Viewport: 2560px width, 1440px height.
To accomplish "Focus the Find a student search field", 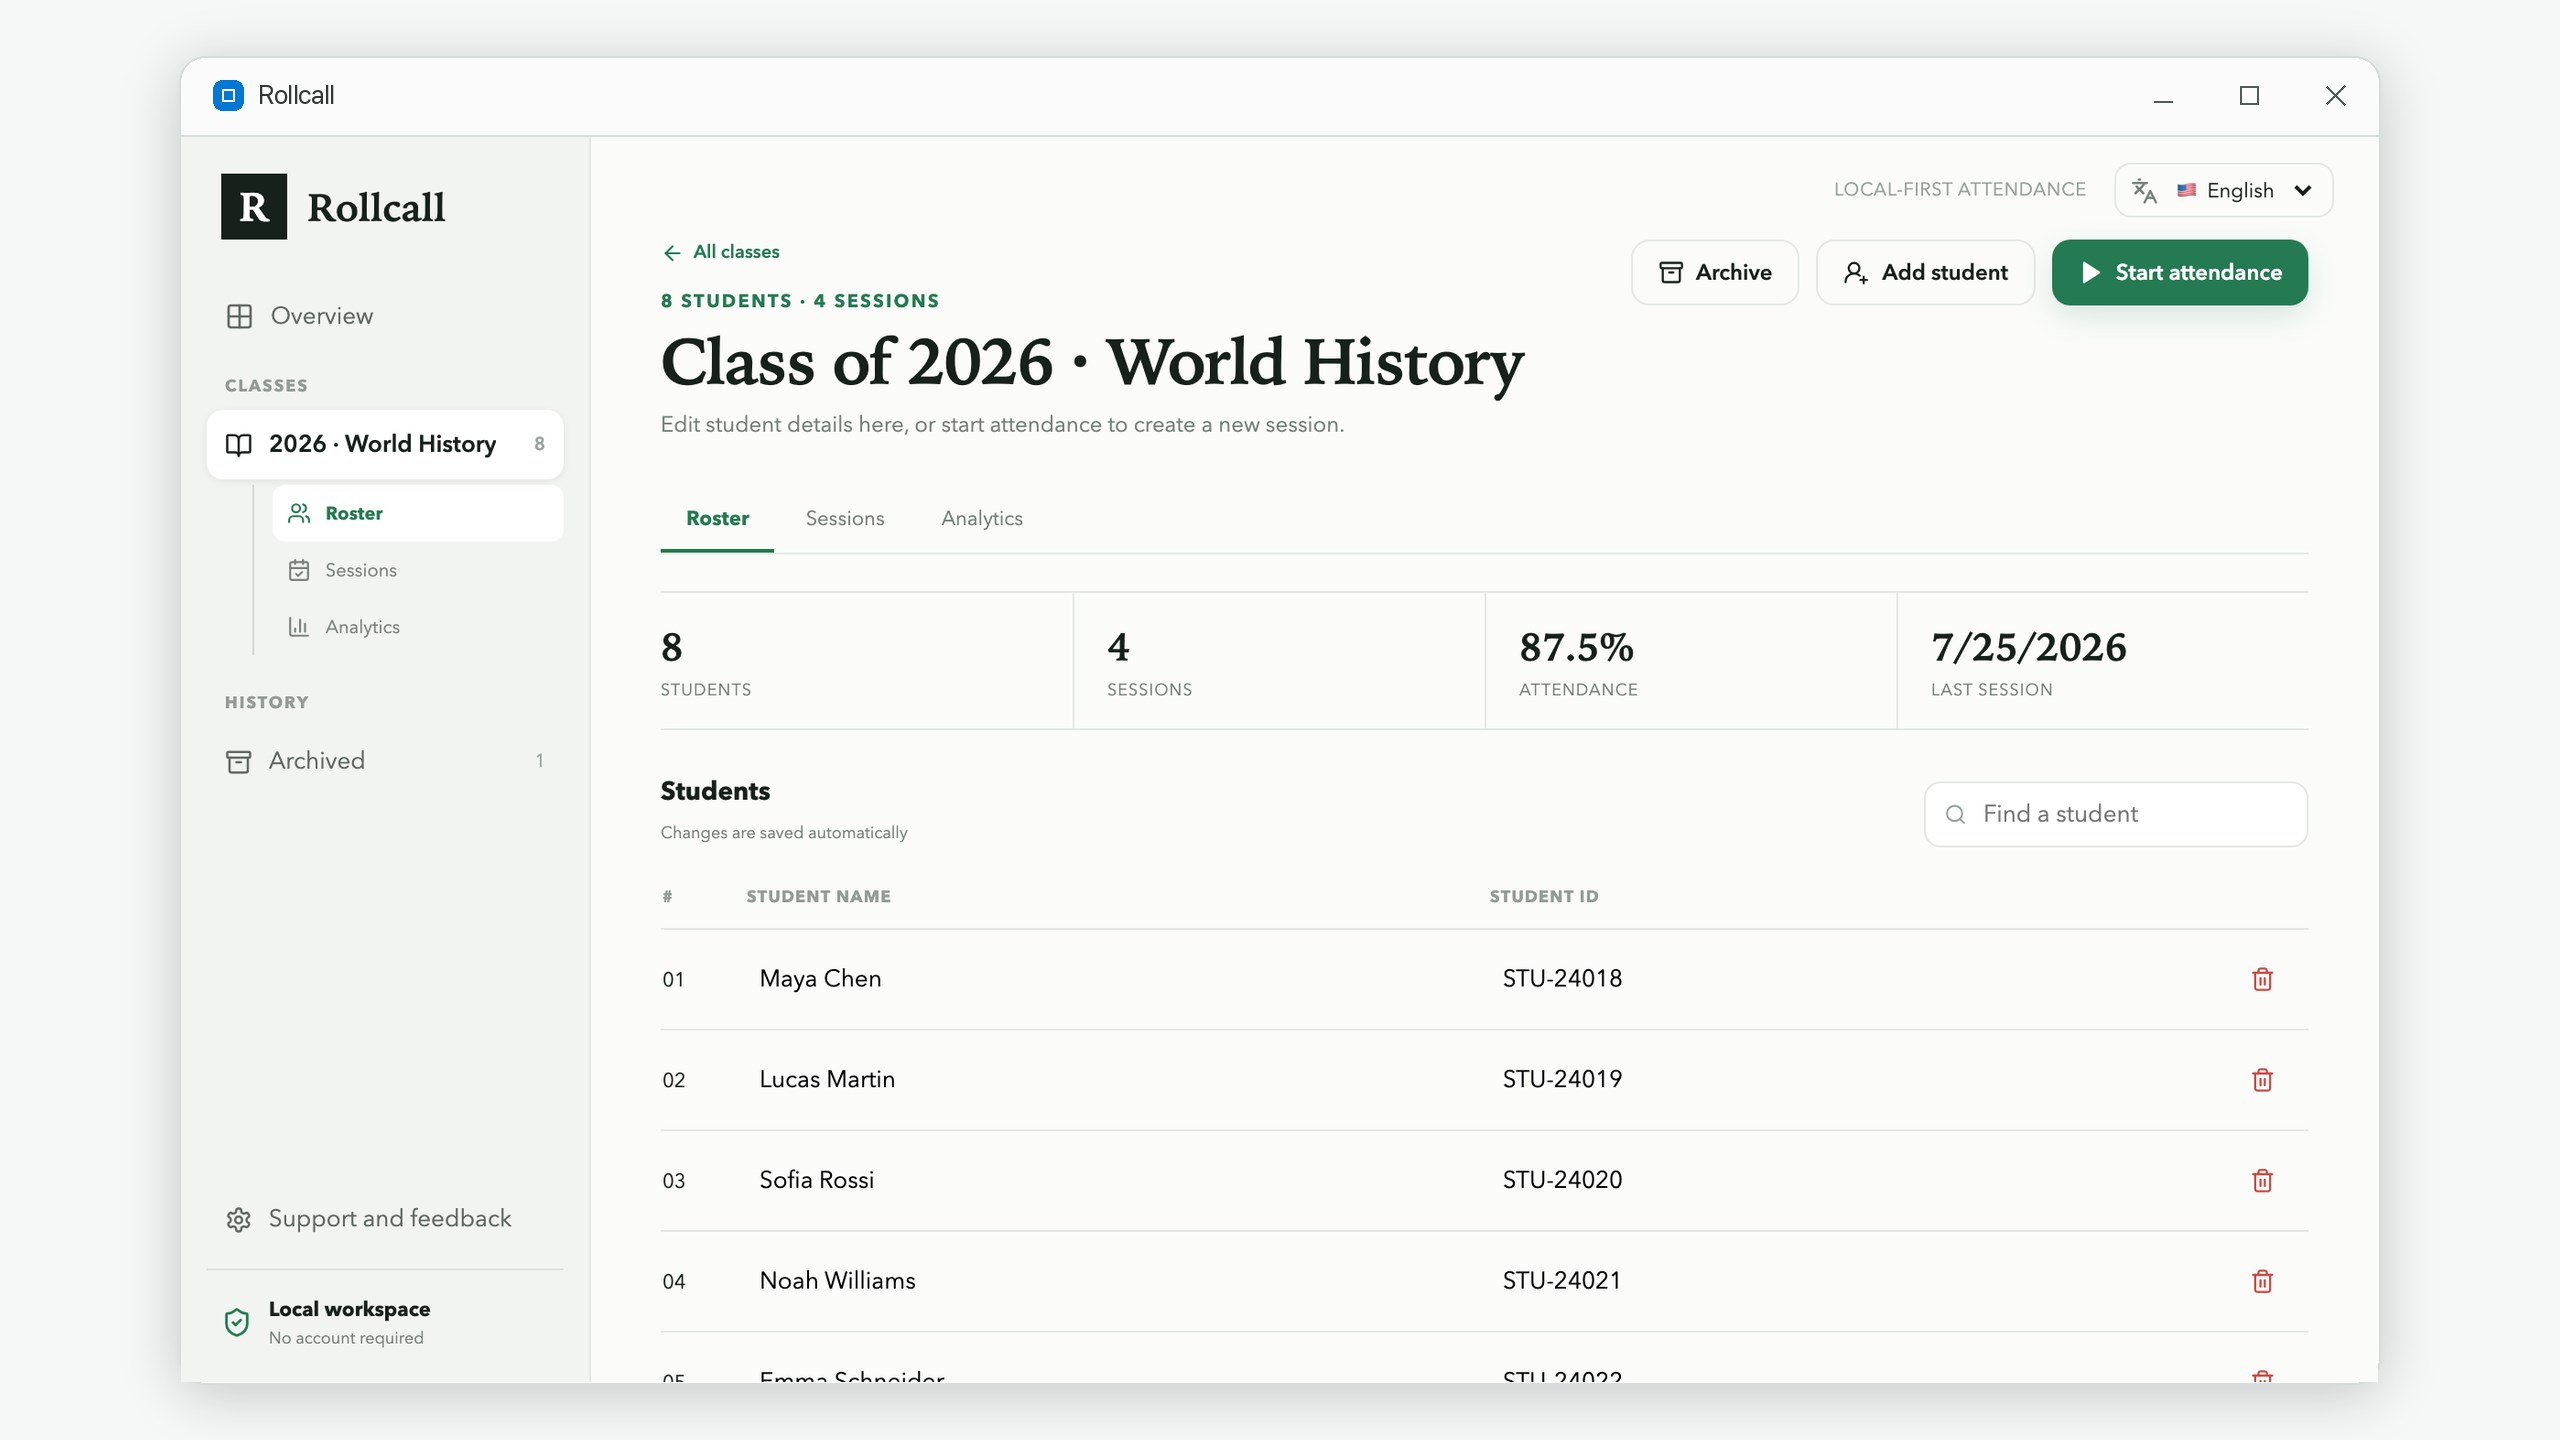I will tap(2116, 814).
